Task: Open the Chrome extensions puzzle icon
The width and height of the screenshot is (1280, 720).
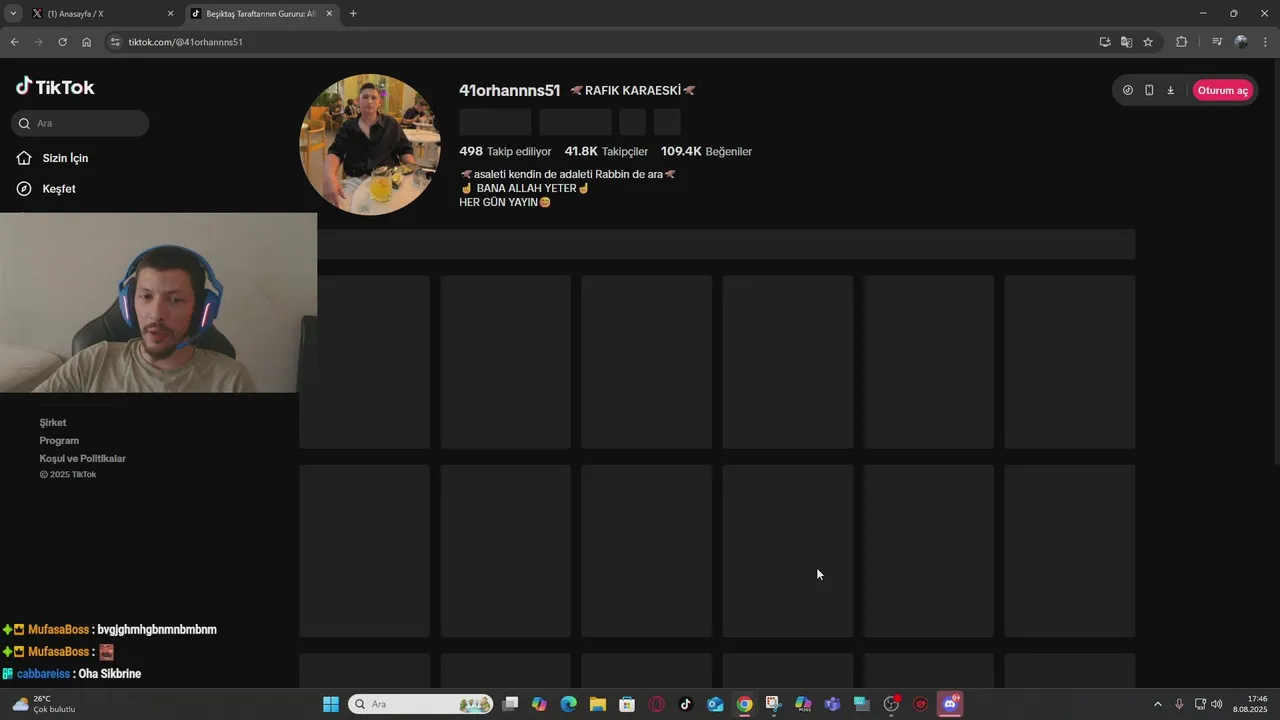Action: pos(1181,42)
